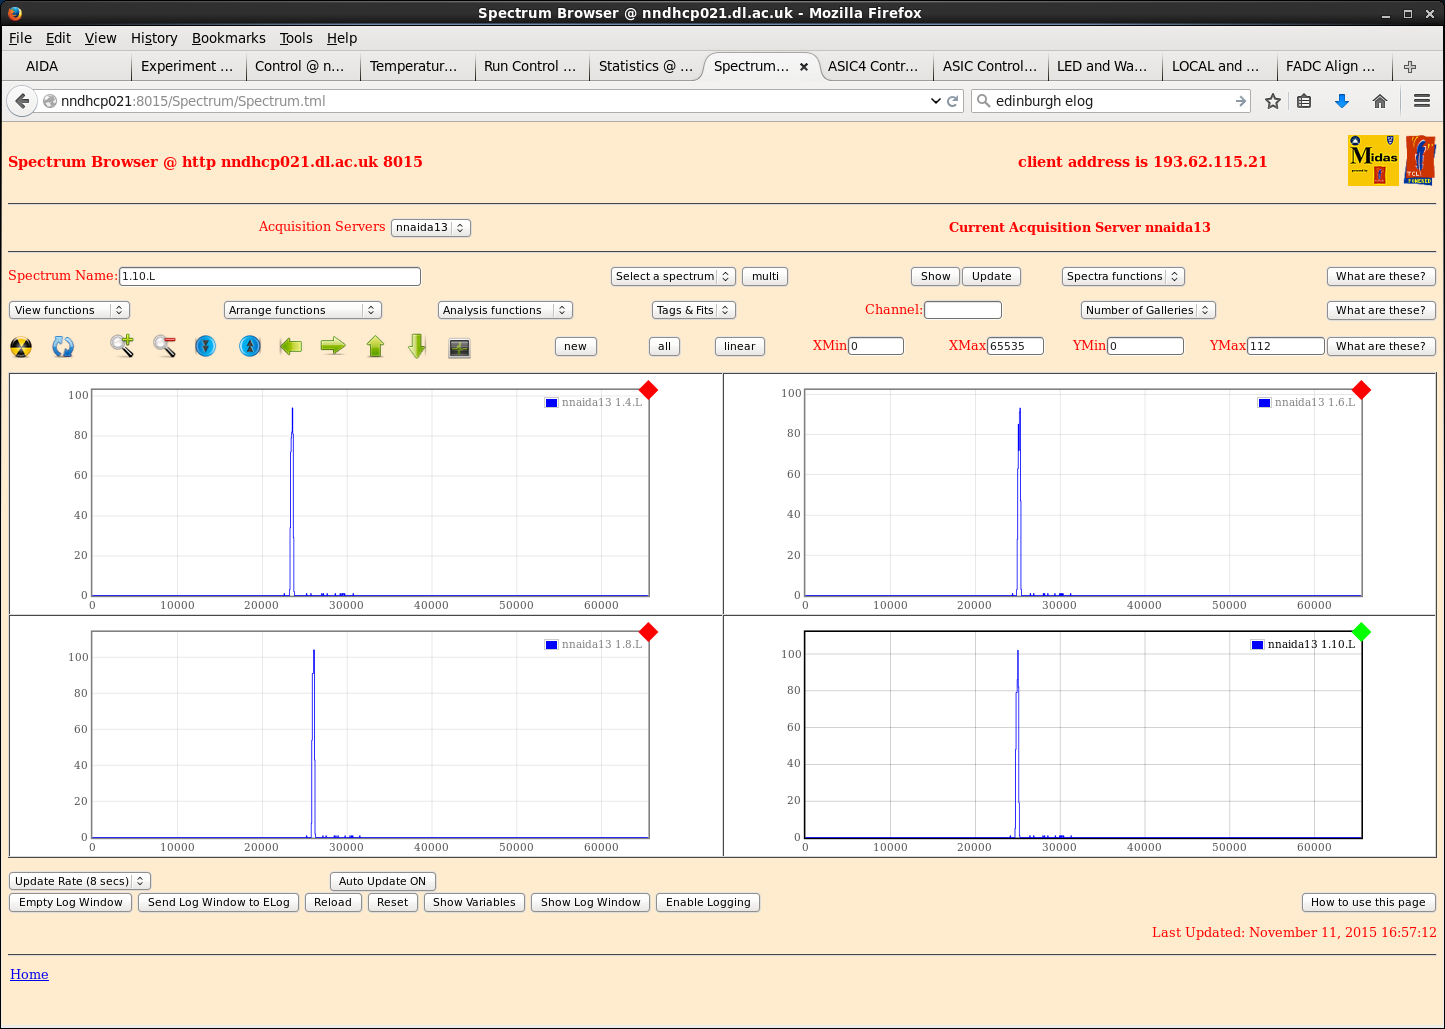Click the green right arrow icon
The height and width of the screenshot is (1029, 1445).
pos(333,346)
